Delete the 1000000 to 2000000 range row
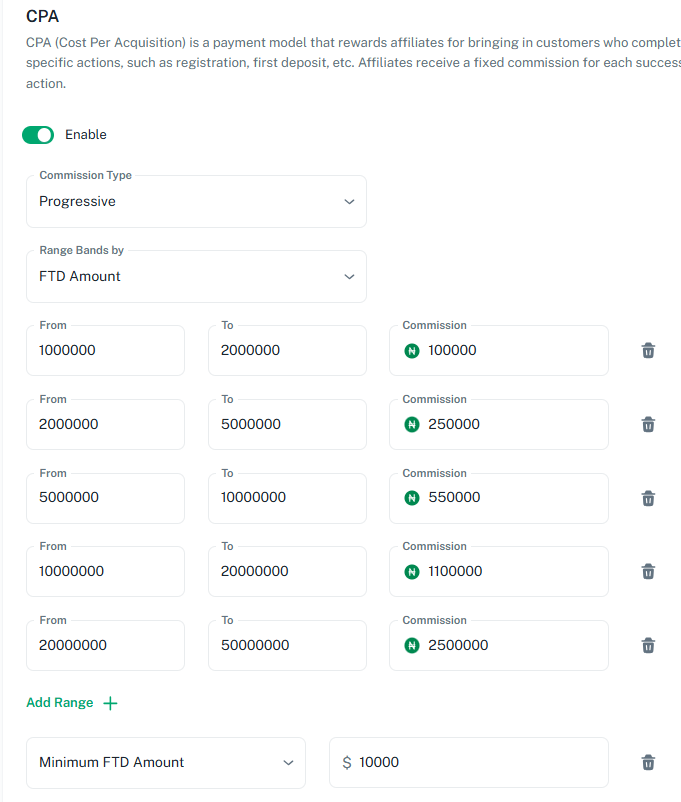Image resolution: width=681 pixels, height=802 pixels. point(648,350)
